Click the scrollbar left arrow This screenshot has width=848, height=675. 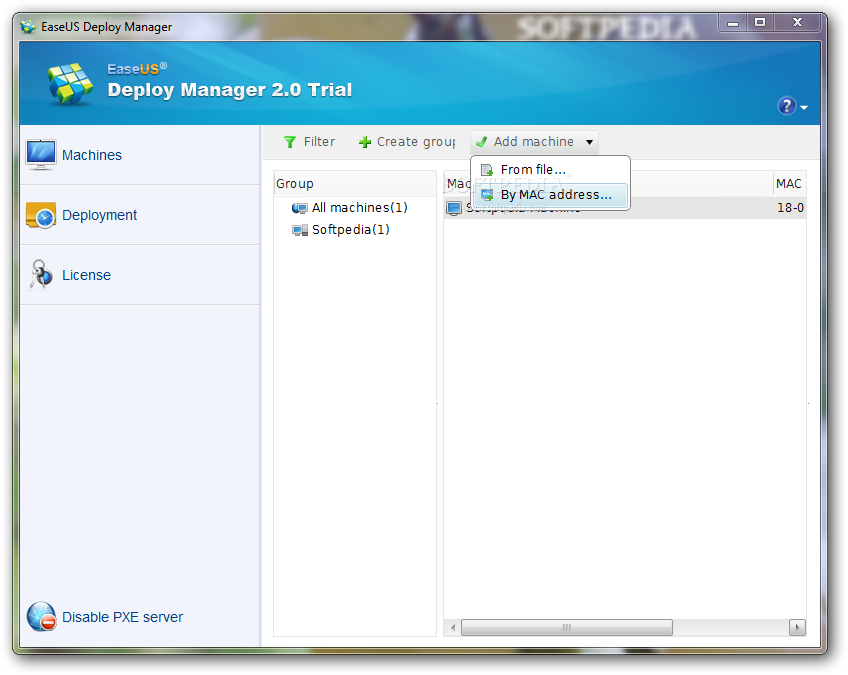coord(453,628)
